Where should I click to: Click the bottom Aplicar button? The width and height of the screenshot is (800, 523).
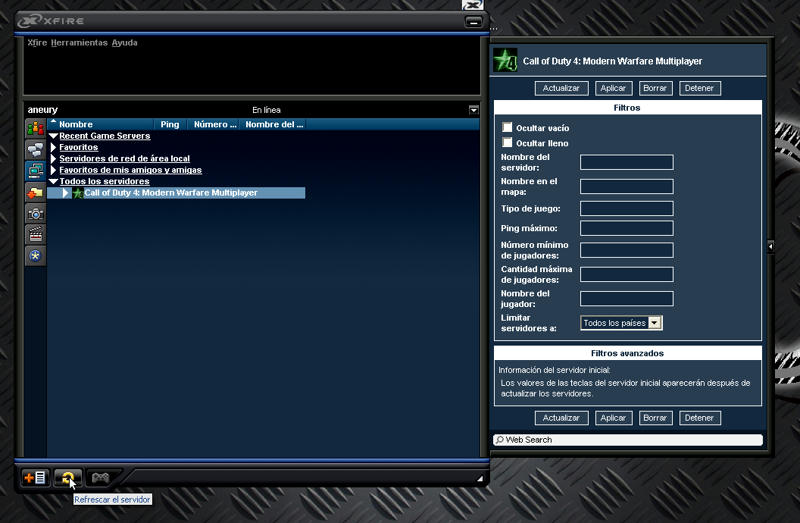(613, 418)
